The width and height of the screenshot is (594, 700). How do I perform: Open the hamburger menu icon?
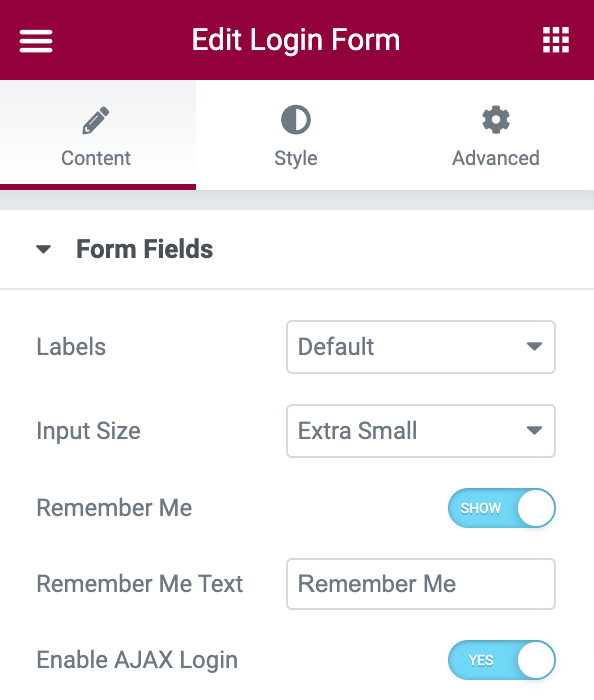point(36,41)
